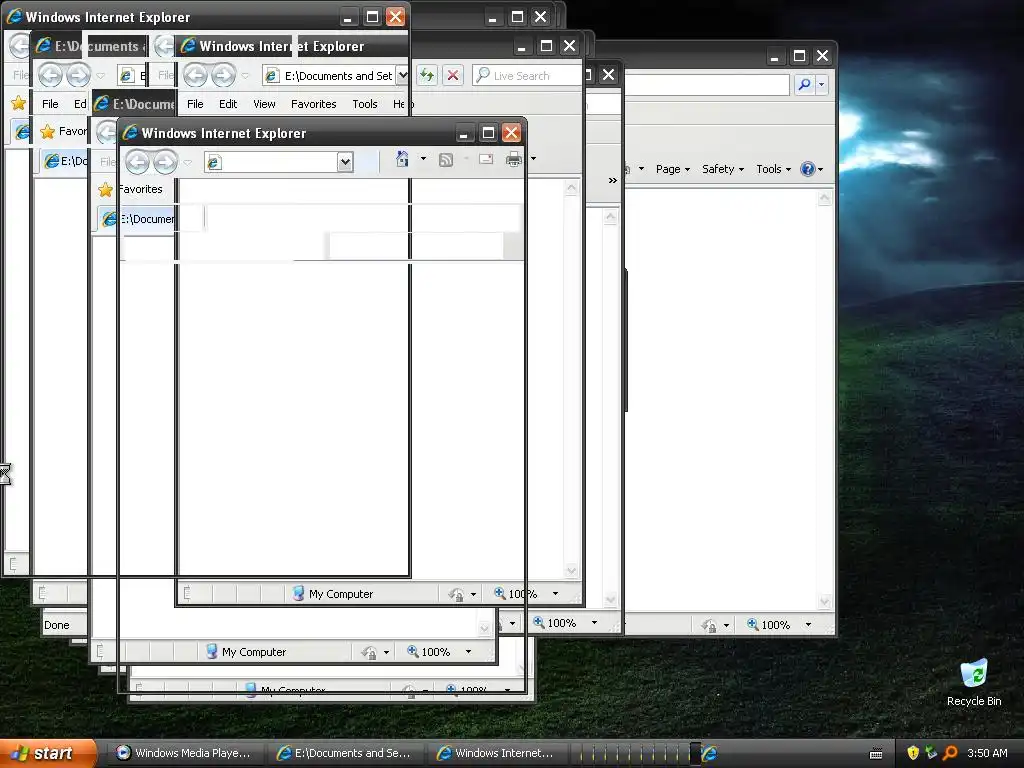The image size is (1024, 768).
Task: Click the Done status bar text
Action: coord(57,625)
